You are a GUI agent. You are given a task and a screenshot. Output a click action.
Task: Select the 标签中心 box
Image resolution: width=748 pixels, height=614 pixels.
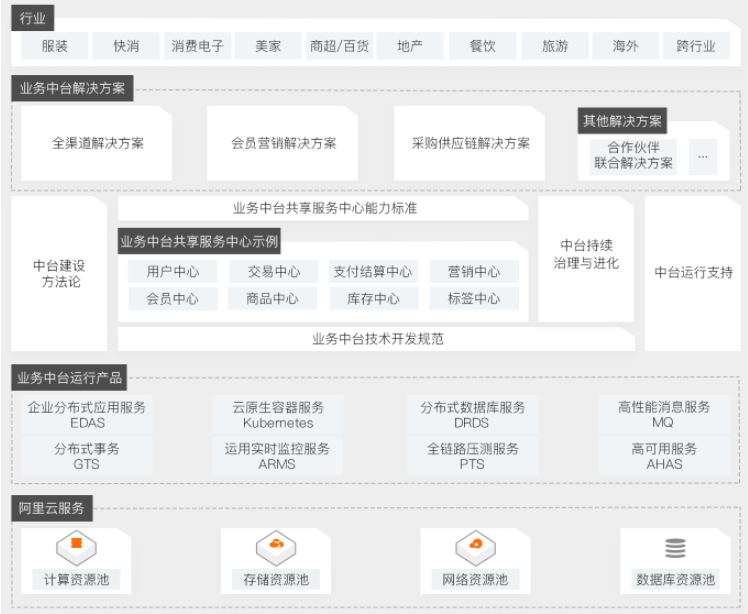click(474, 299)
